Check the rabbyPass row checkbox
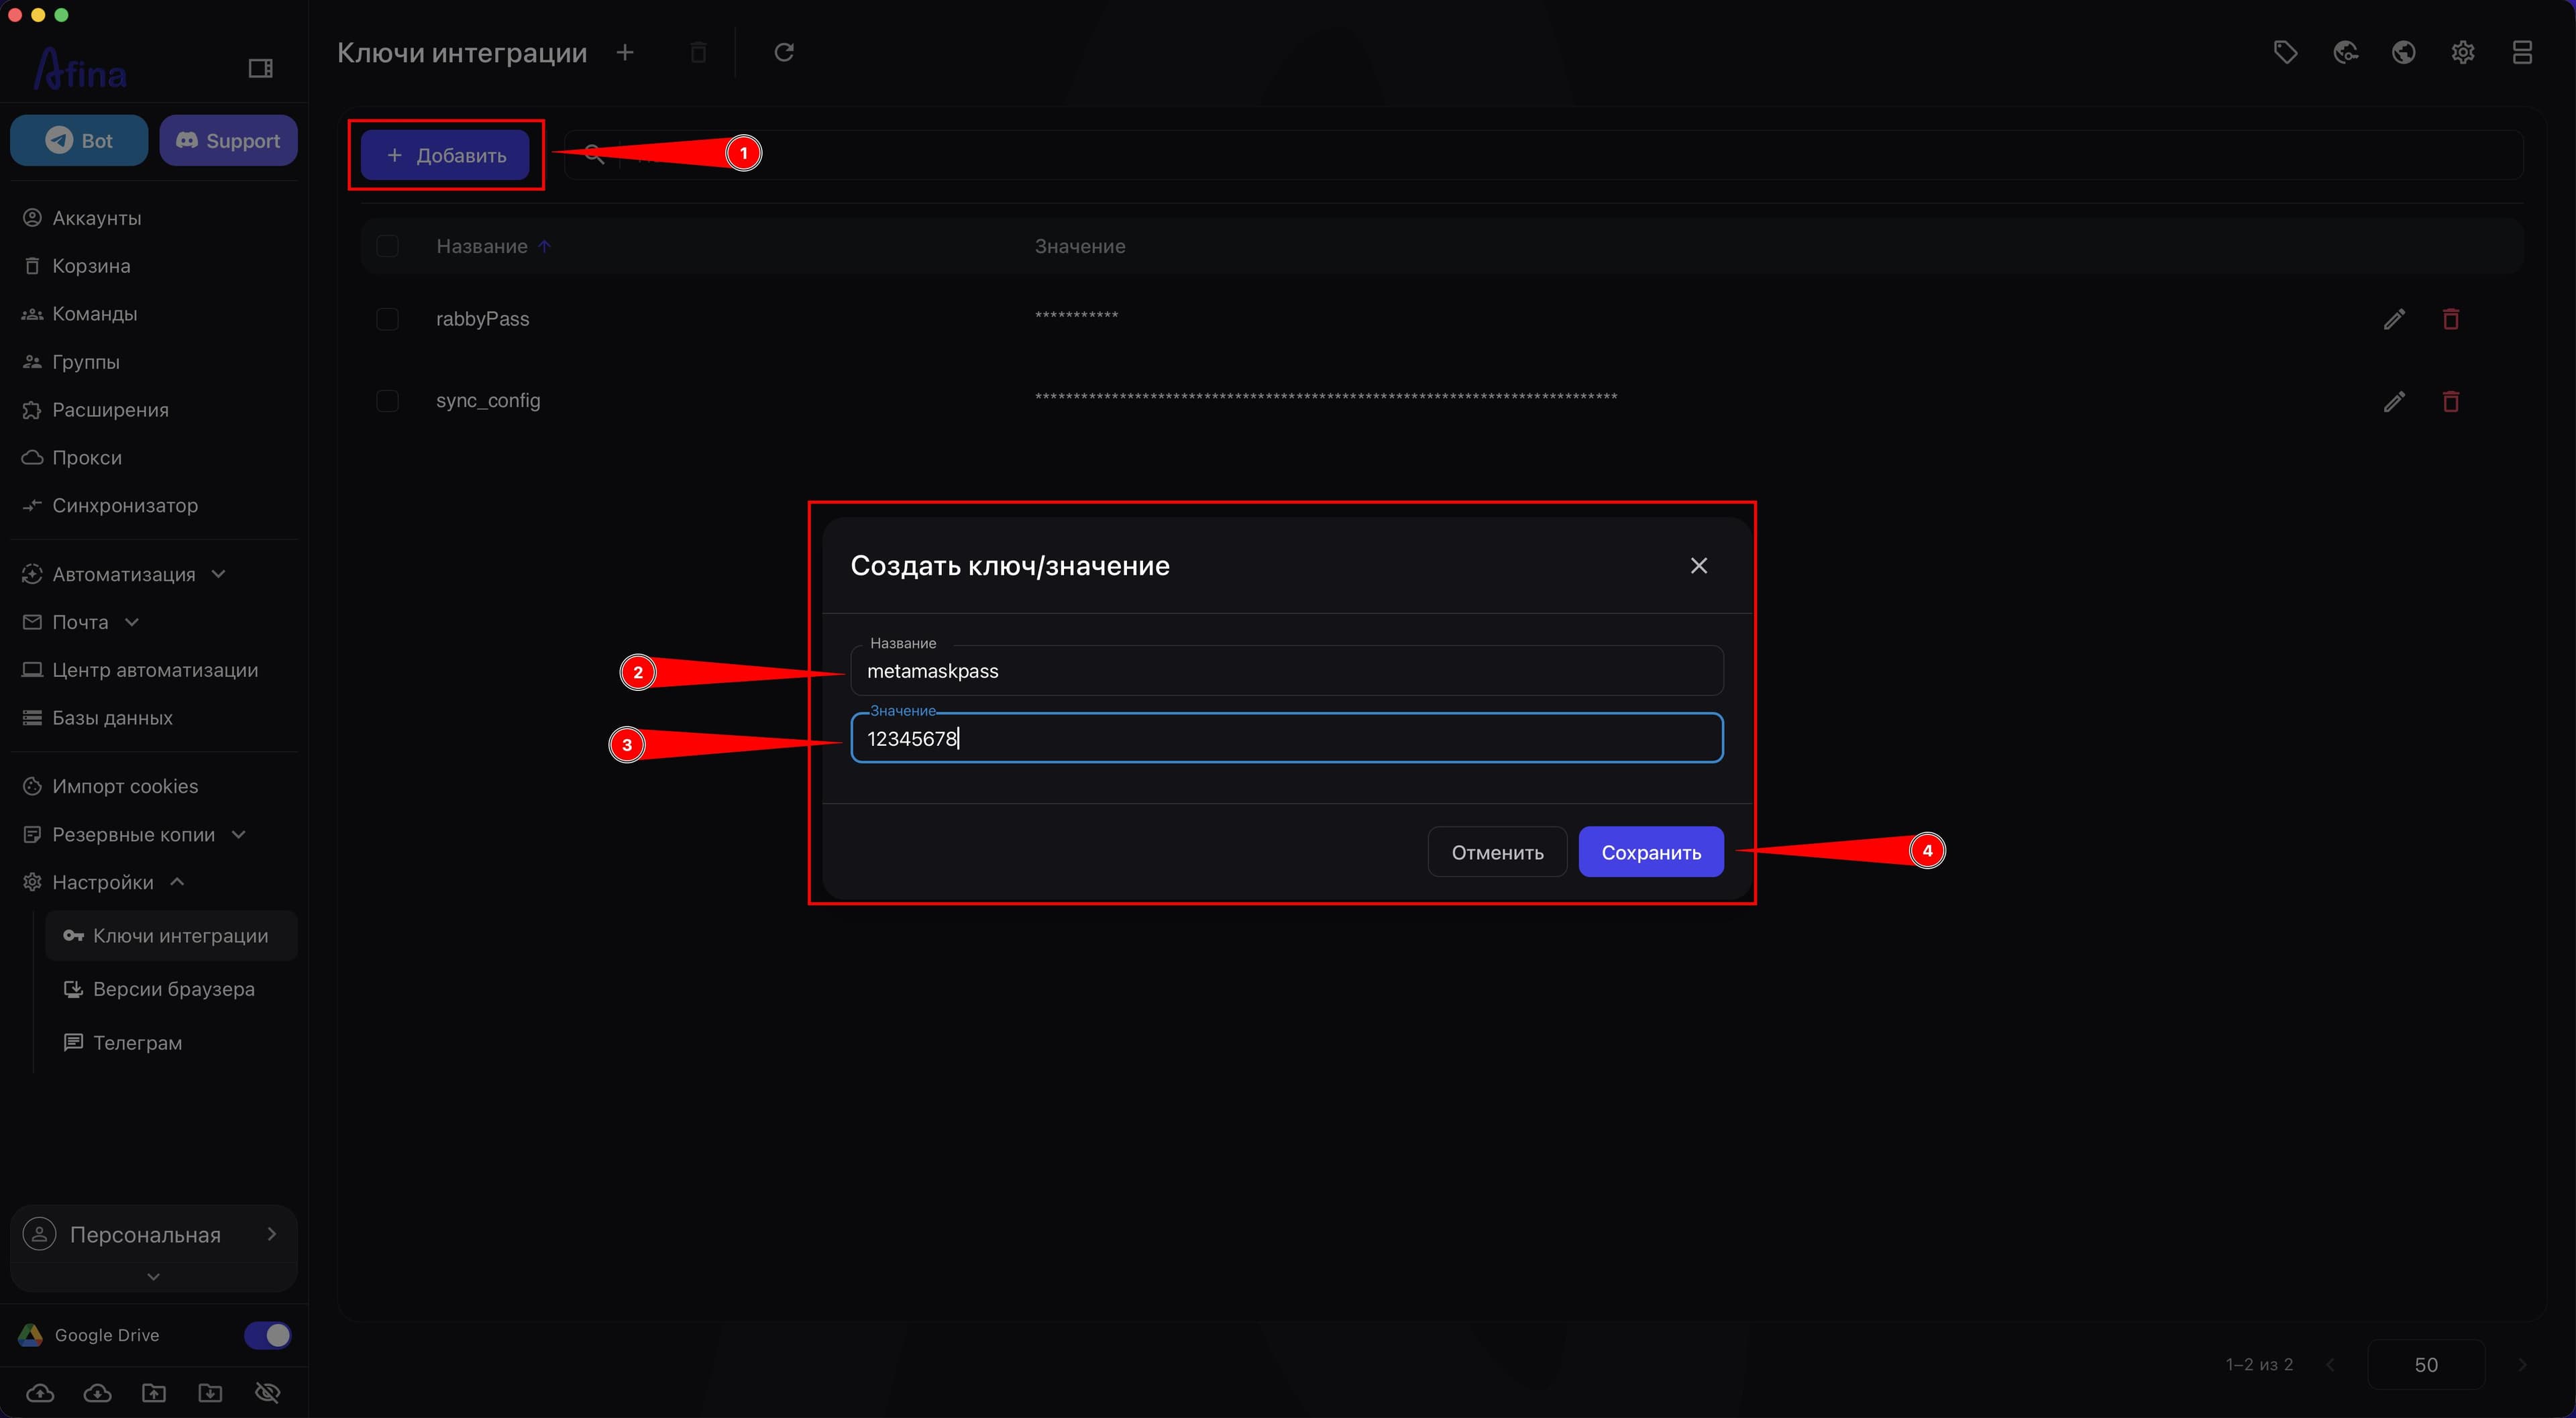Image resolution: width=2576 pixels, height=1418 pixels. [x=387, y=319]
